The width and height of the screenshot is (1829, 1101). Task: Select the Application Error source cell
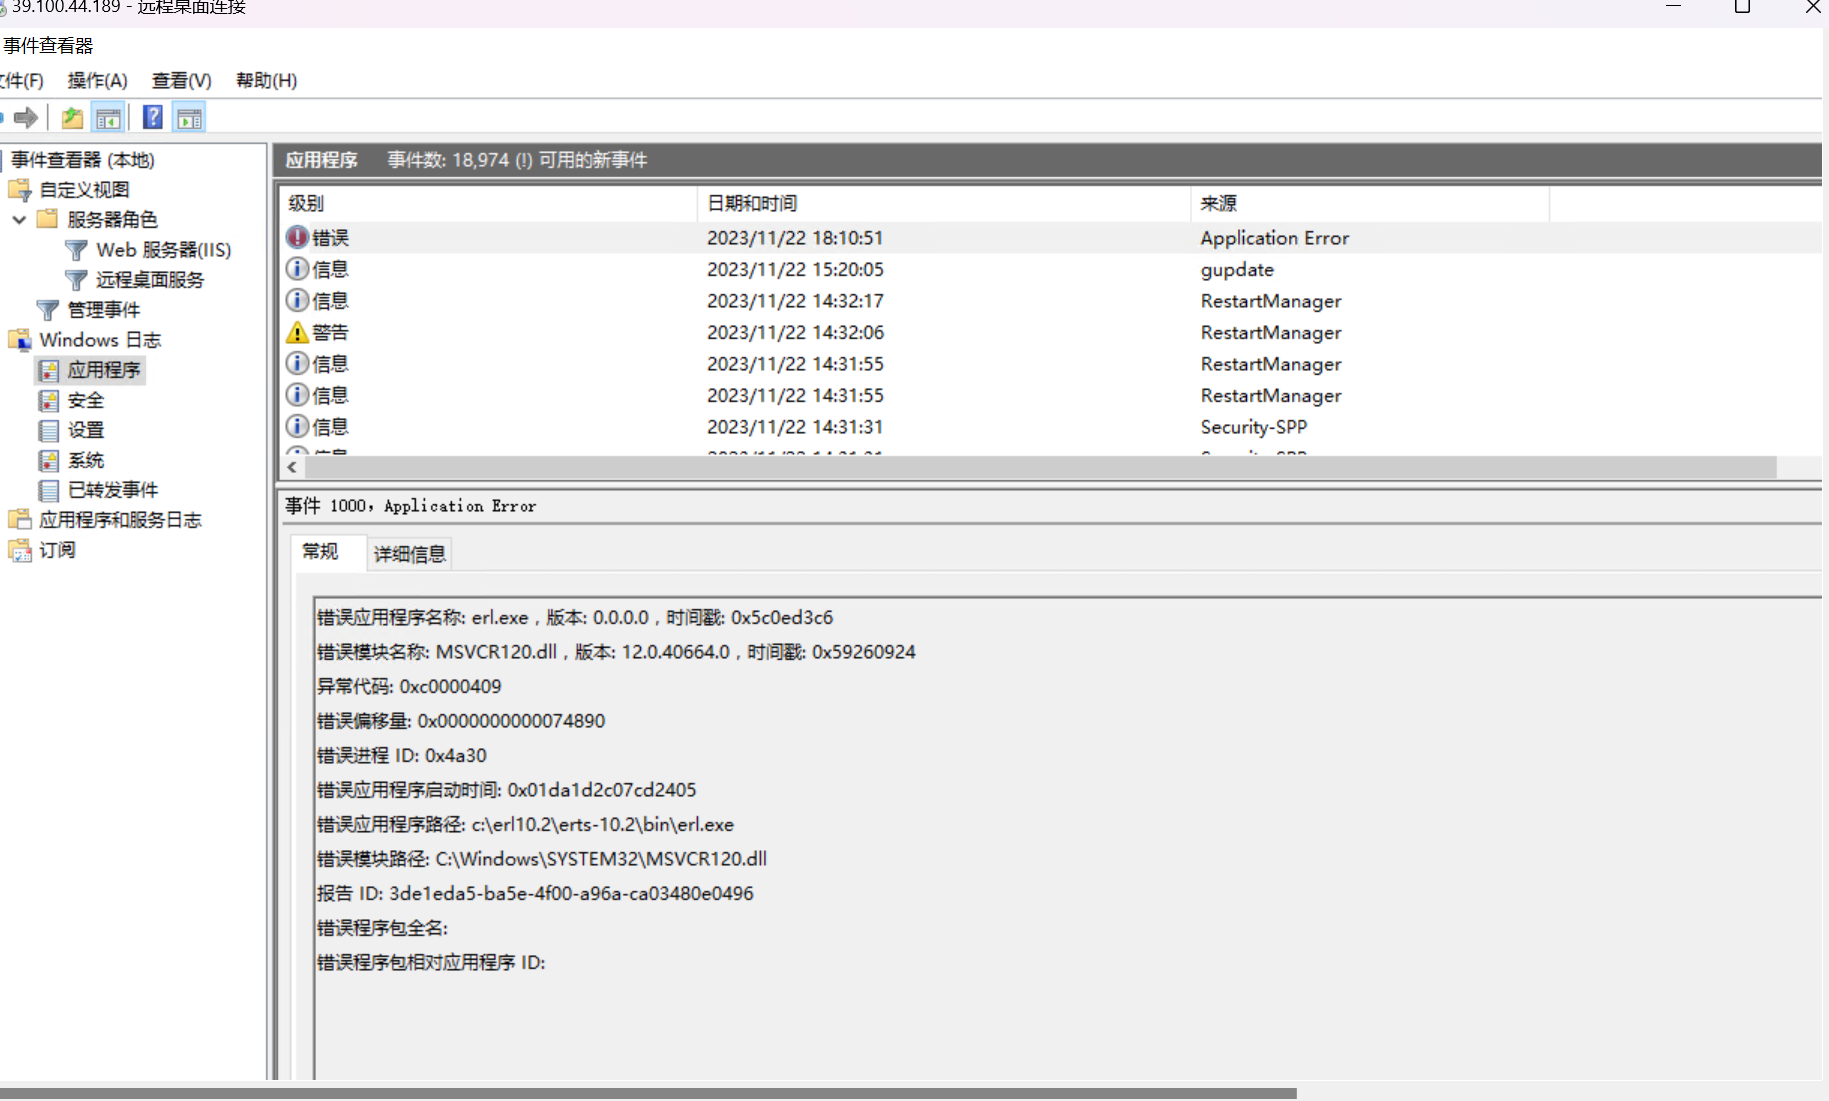[x=1275, y=238]
